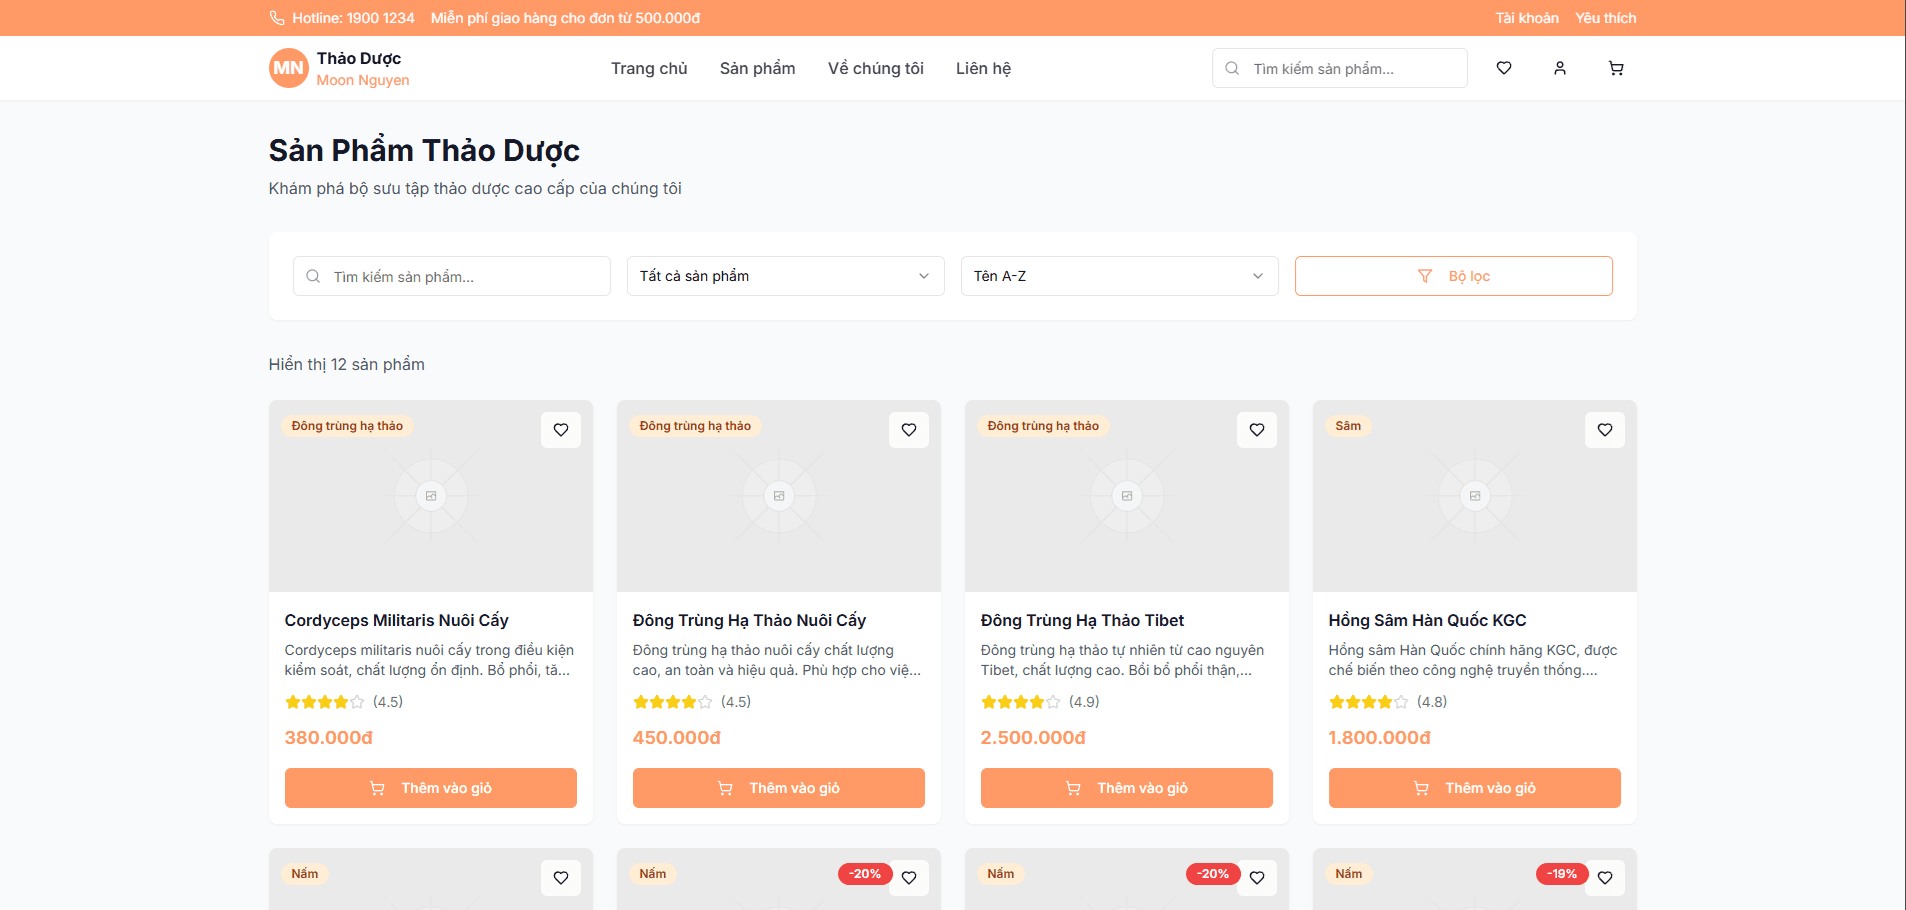Click the Đông Trùng Hạ Thảo Nuôi Cấy title
Image resolution: width=1906 pixels, height=910 pixels.
pos(749,620)
